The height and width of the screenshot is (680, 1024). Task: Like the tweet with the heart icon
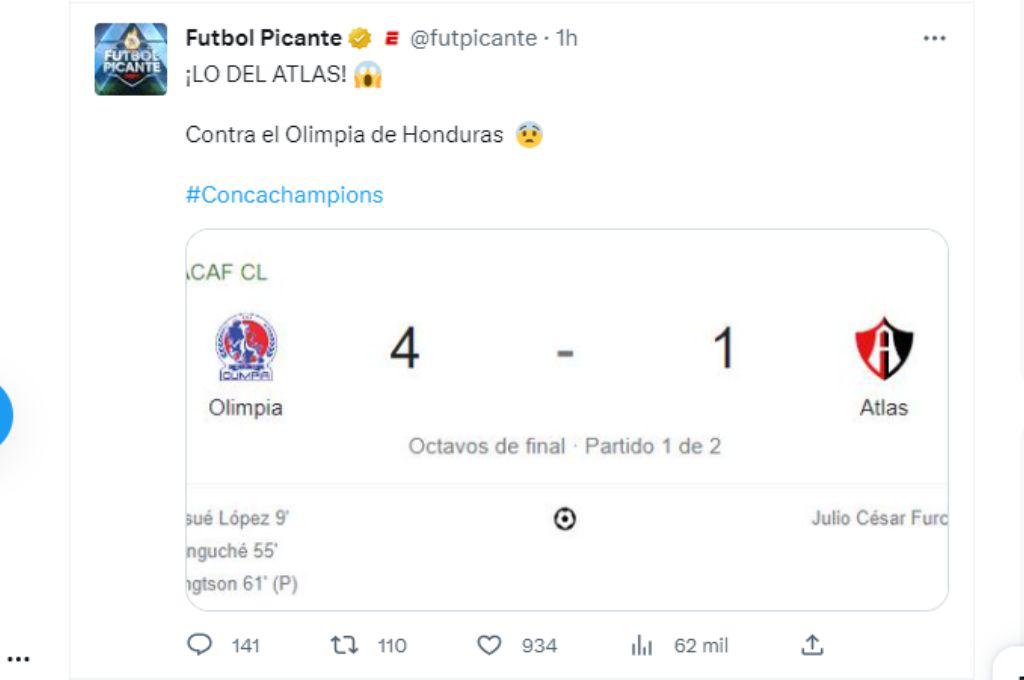point(489,645)
